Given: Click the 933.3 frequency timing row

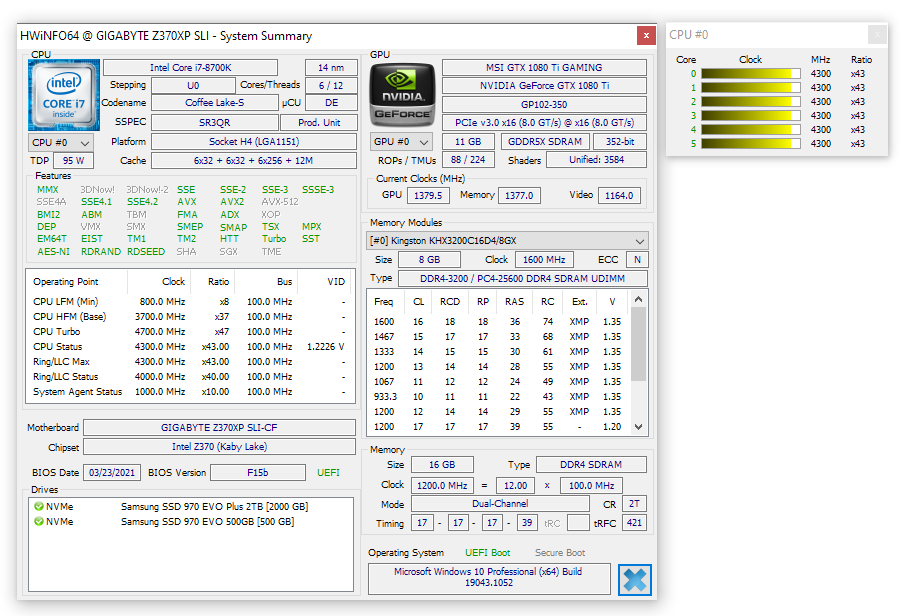Looking at the screenshot, I should 499,397.
